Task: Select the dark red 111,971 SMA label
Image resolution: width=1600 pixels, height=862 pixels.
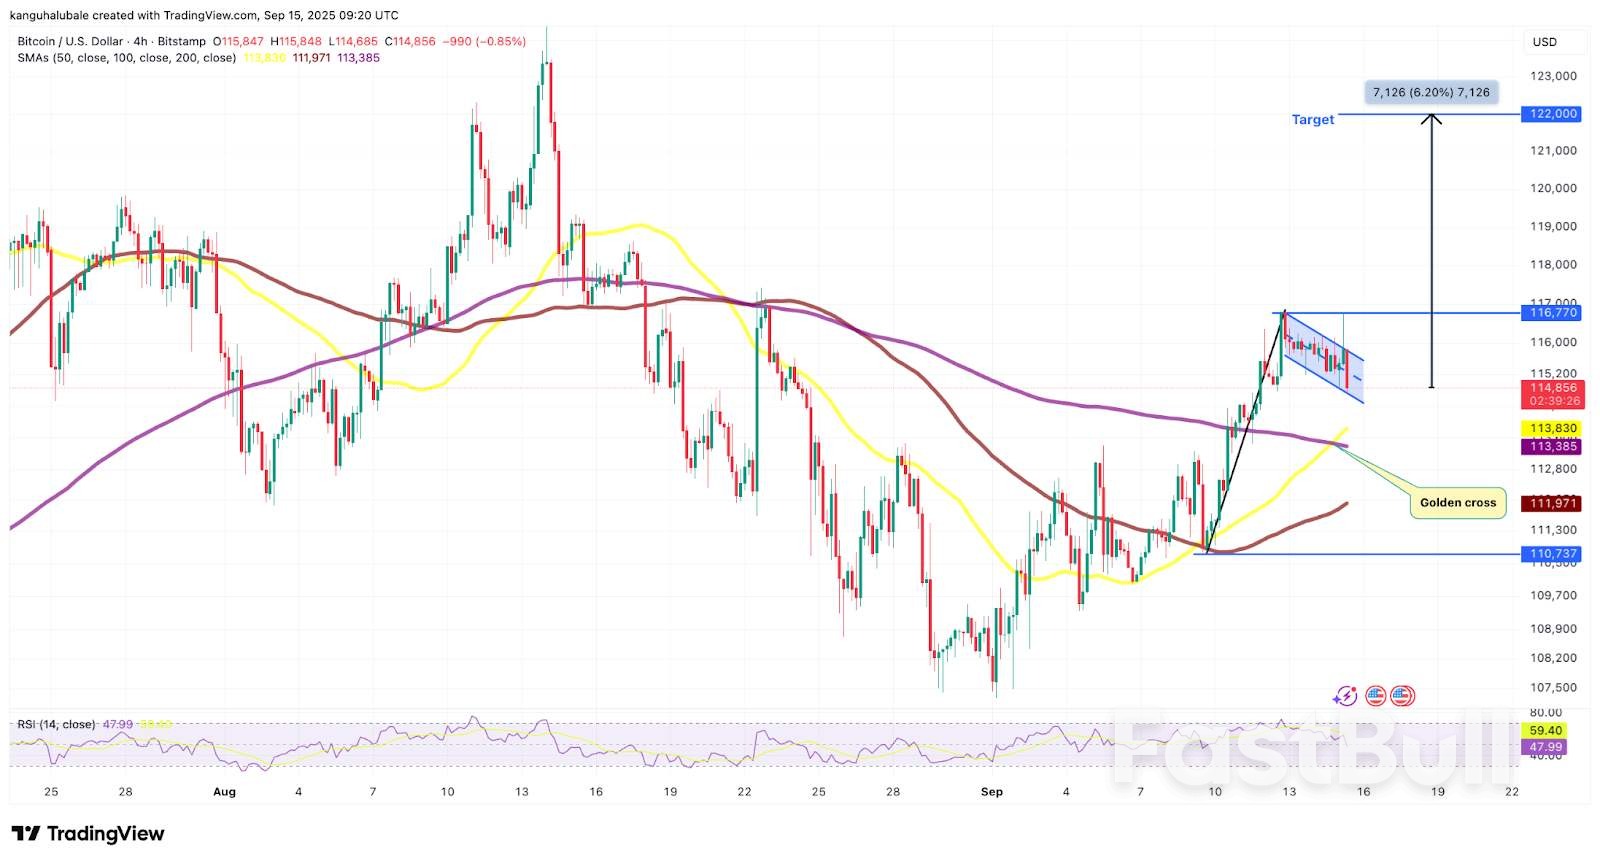Action: tap(1552, 504)
